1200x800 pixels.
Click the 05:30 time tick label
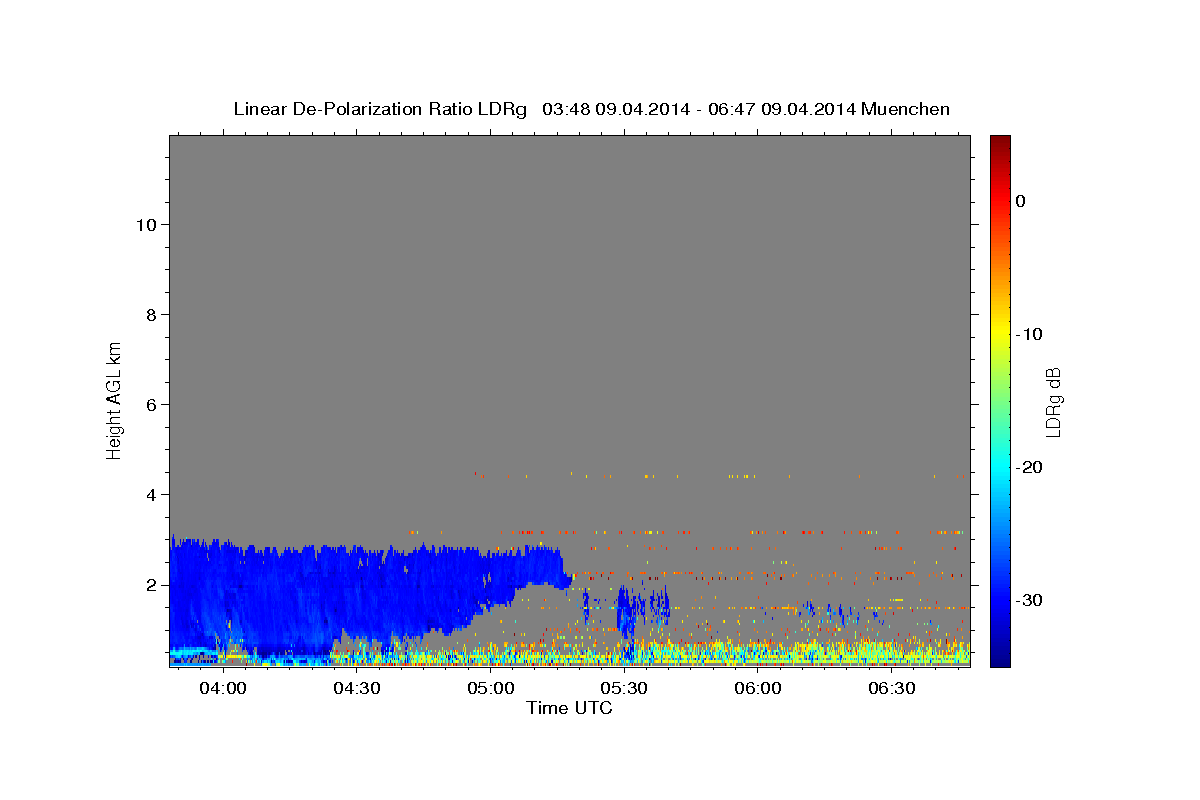click(624, 689)
